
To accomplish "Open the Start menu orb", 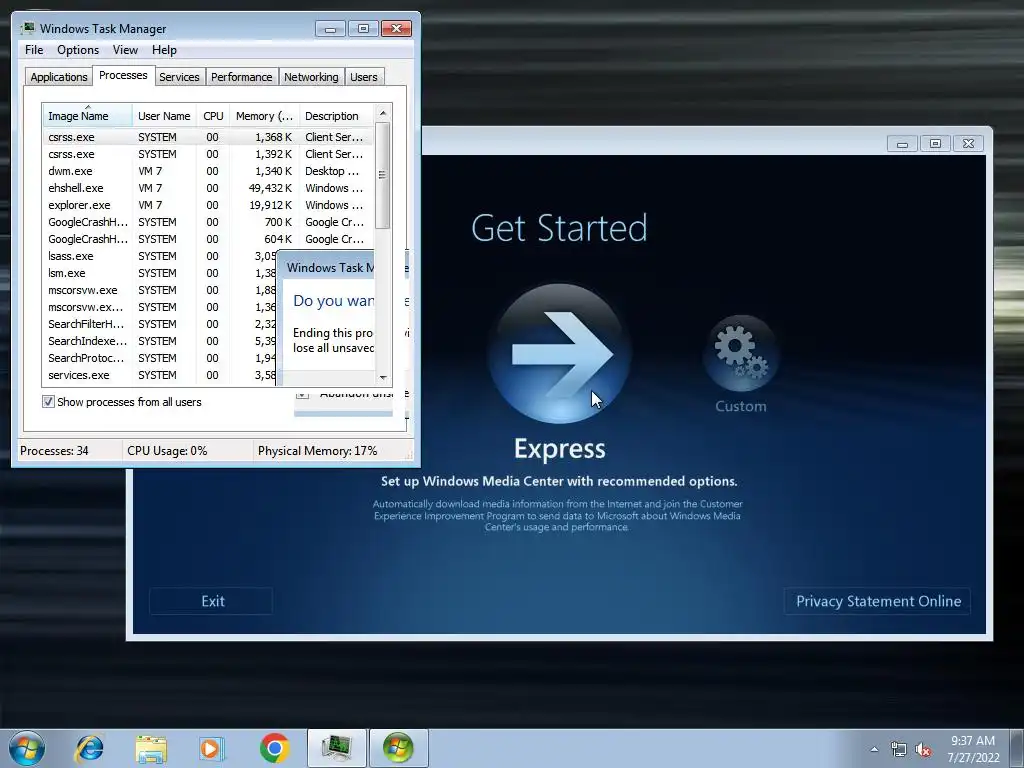I will [x=27, y=748].
